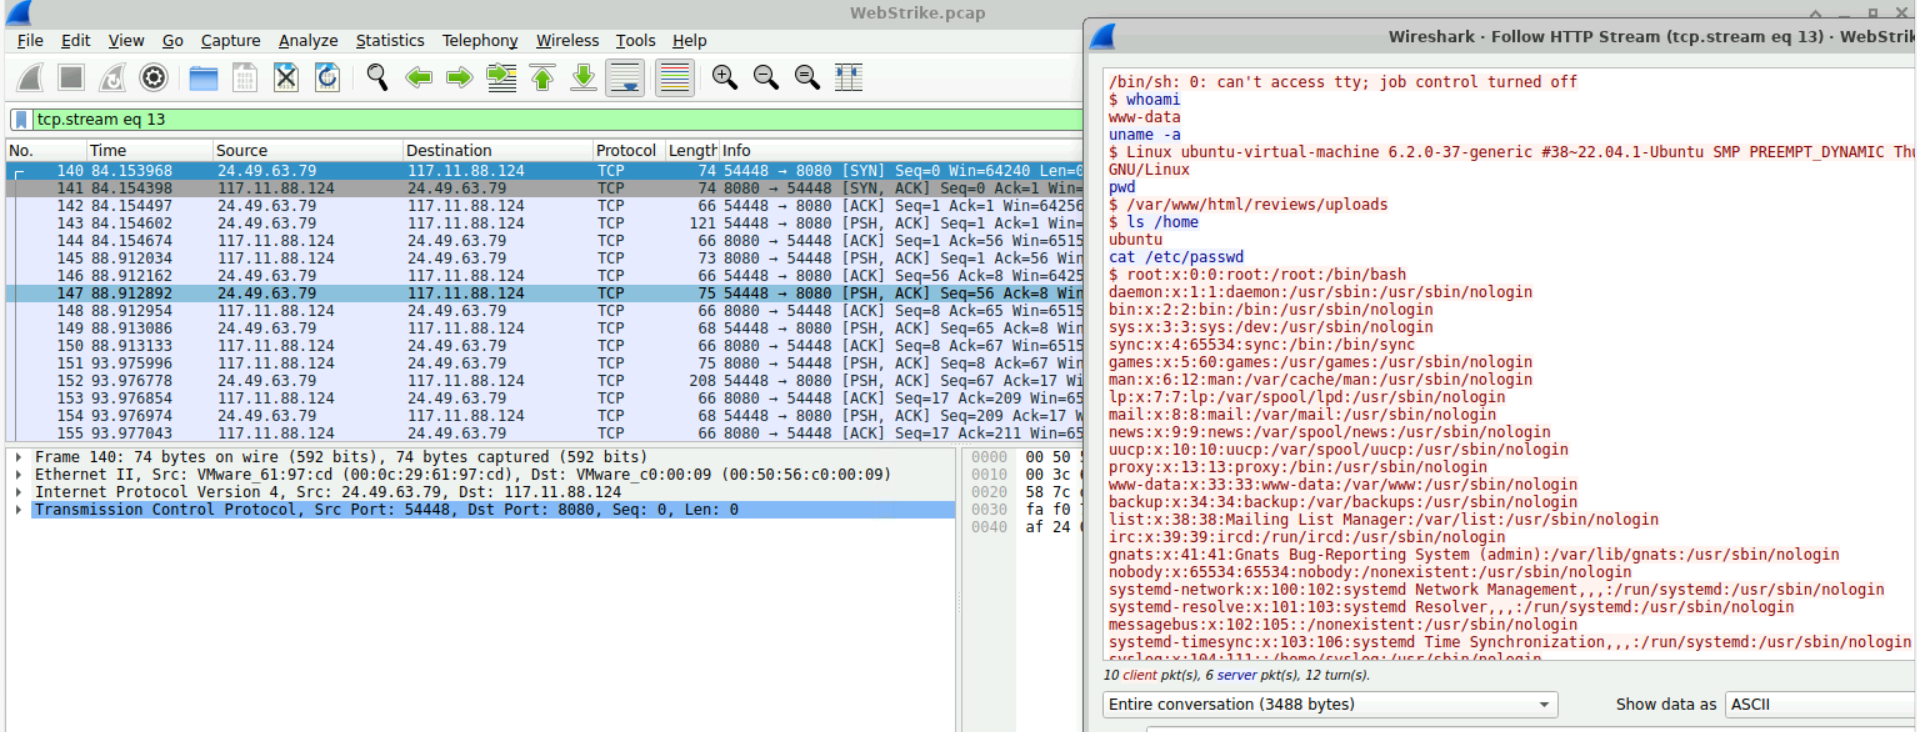Select packet 141, the SYN, ACK row
This screenshot has width=1917, height=732.
(x=544, y=188)
